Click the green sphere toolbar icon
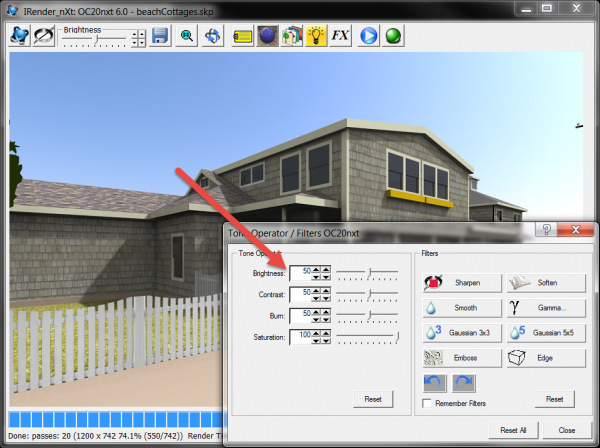Viewport: 600px width, 448px height. [393, 37]
